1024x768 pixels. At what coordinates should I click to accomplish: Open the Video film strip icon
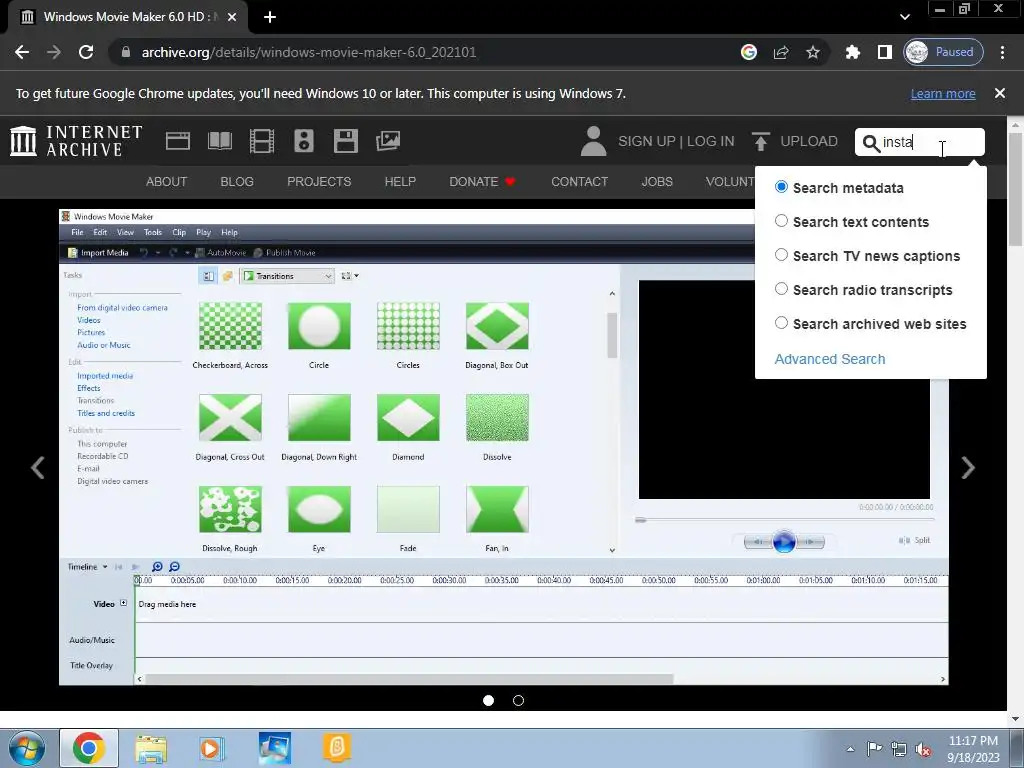coord(262,141)
